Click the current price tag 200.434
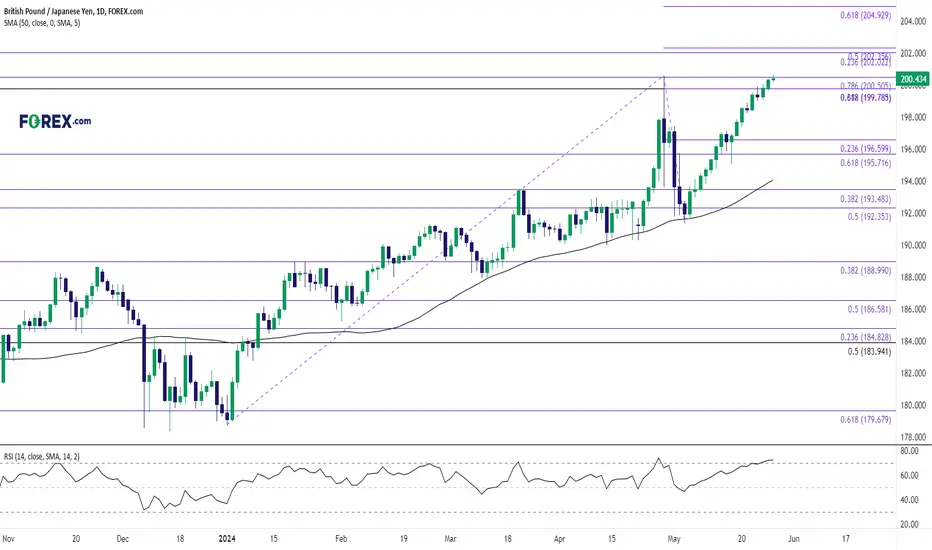 click(914, 79)
